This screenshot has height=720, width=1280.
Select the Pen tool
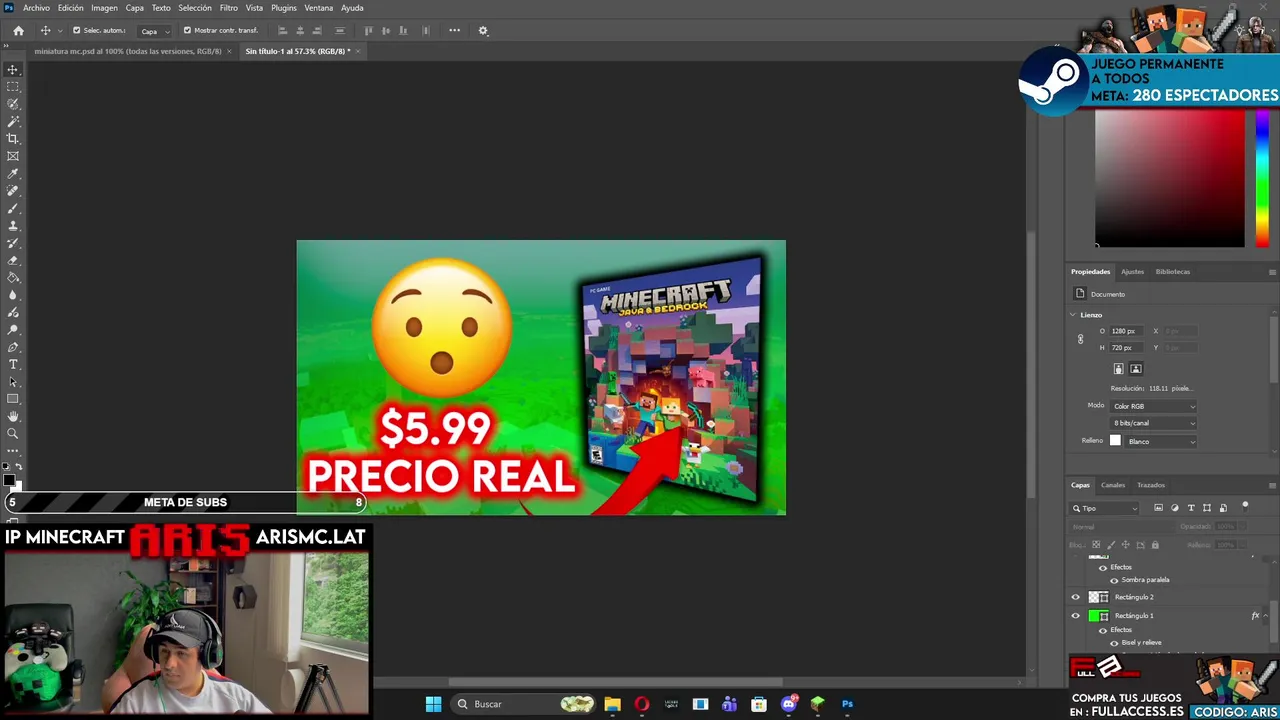13,347
